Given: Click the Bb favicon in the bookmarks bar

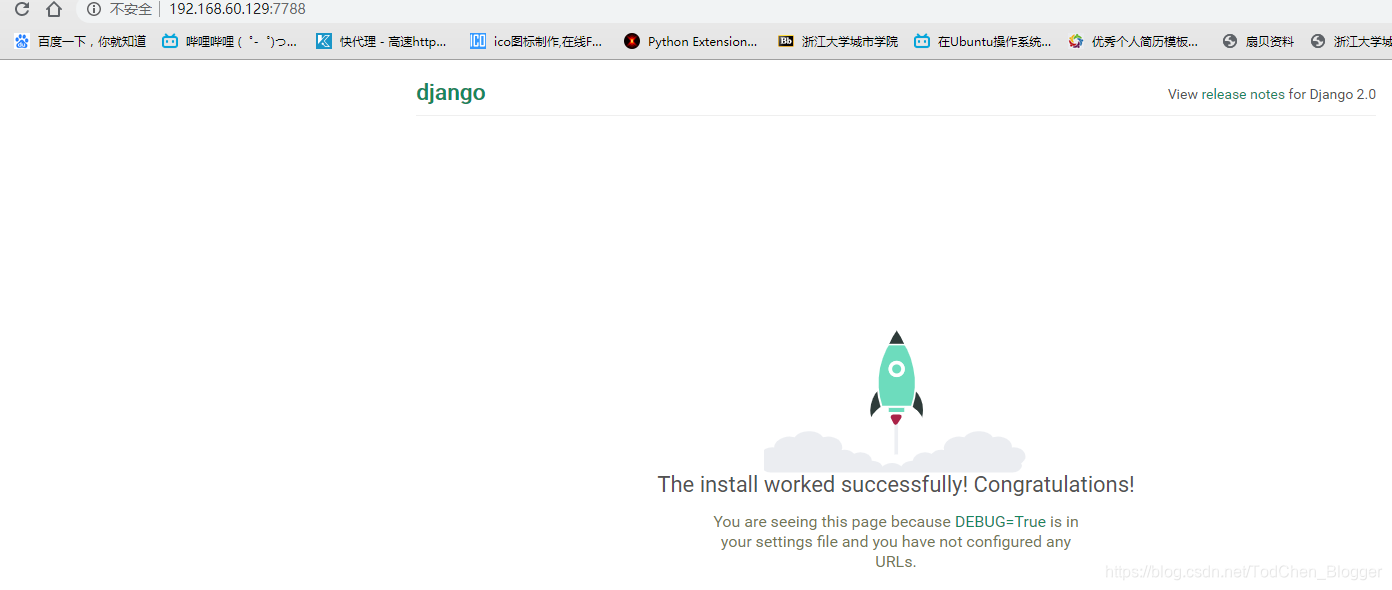Looking at the screenshot, I should click(x=786, y=42).
